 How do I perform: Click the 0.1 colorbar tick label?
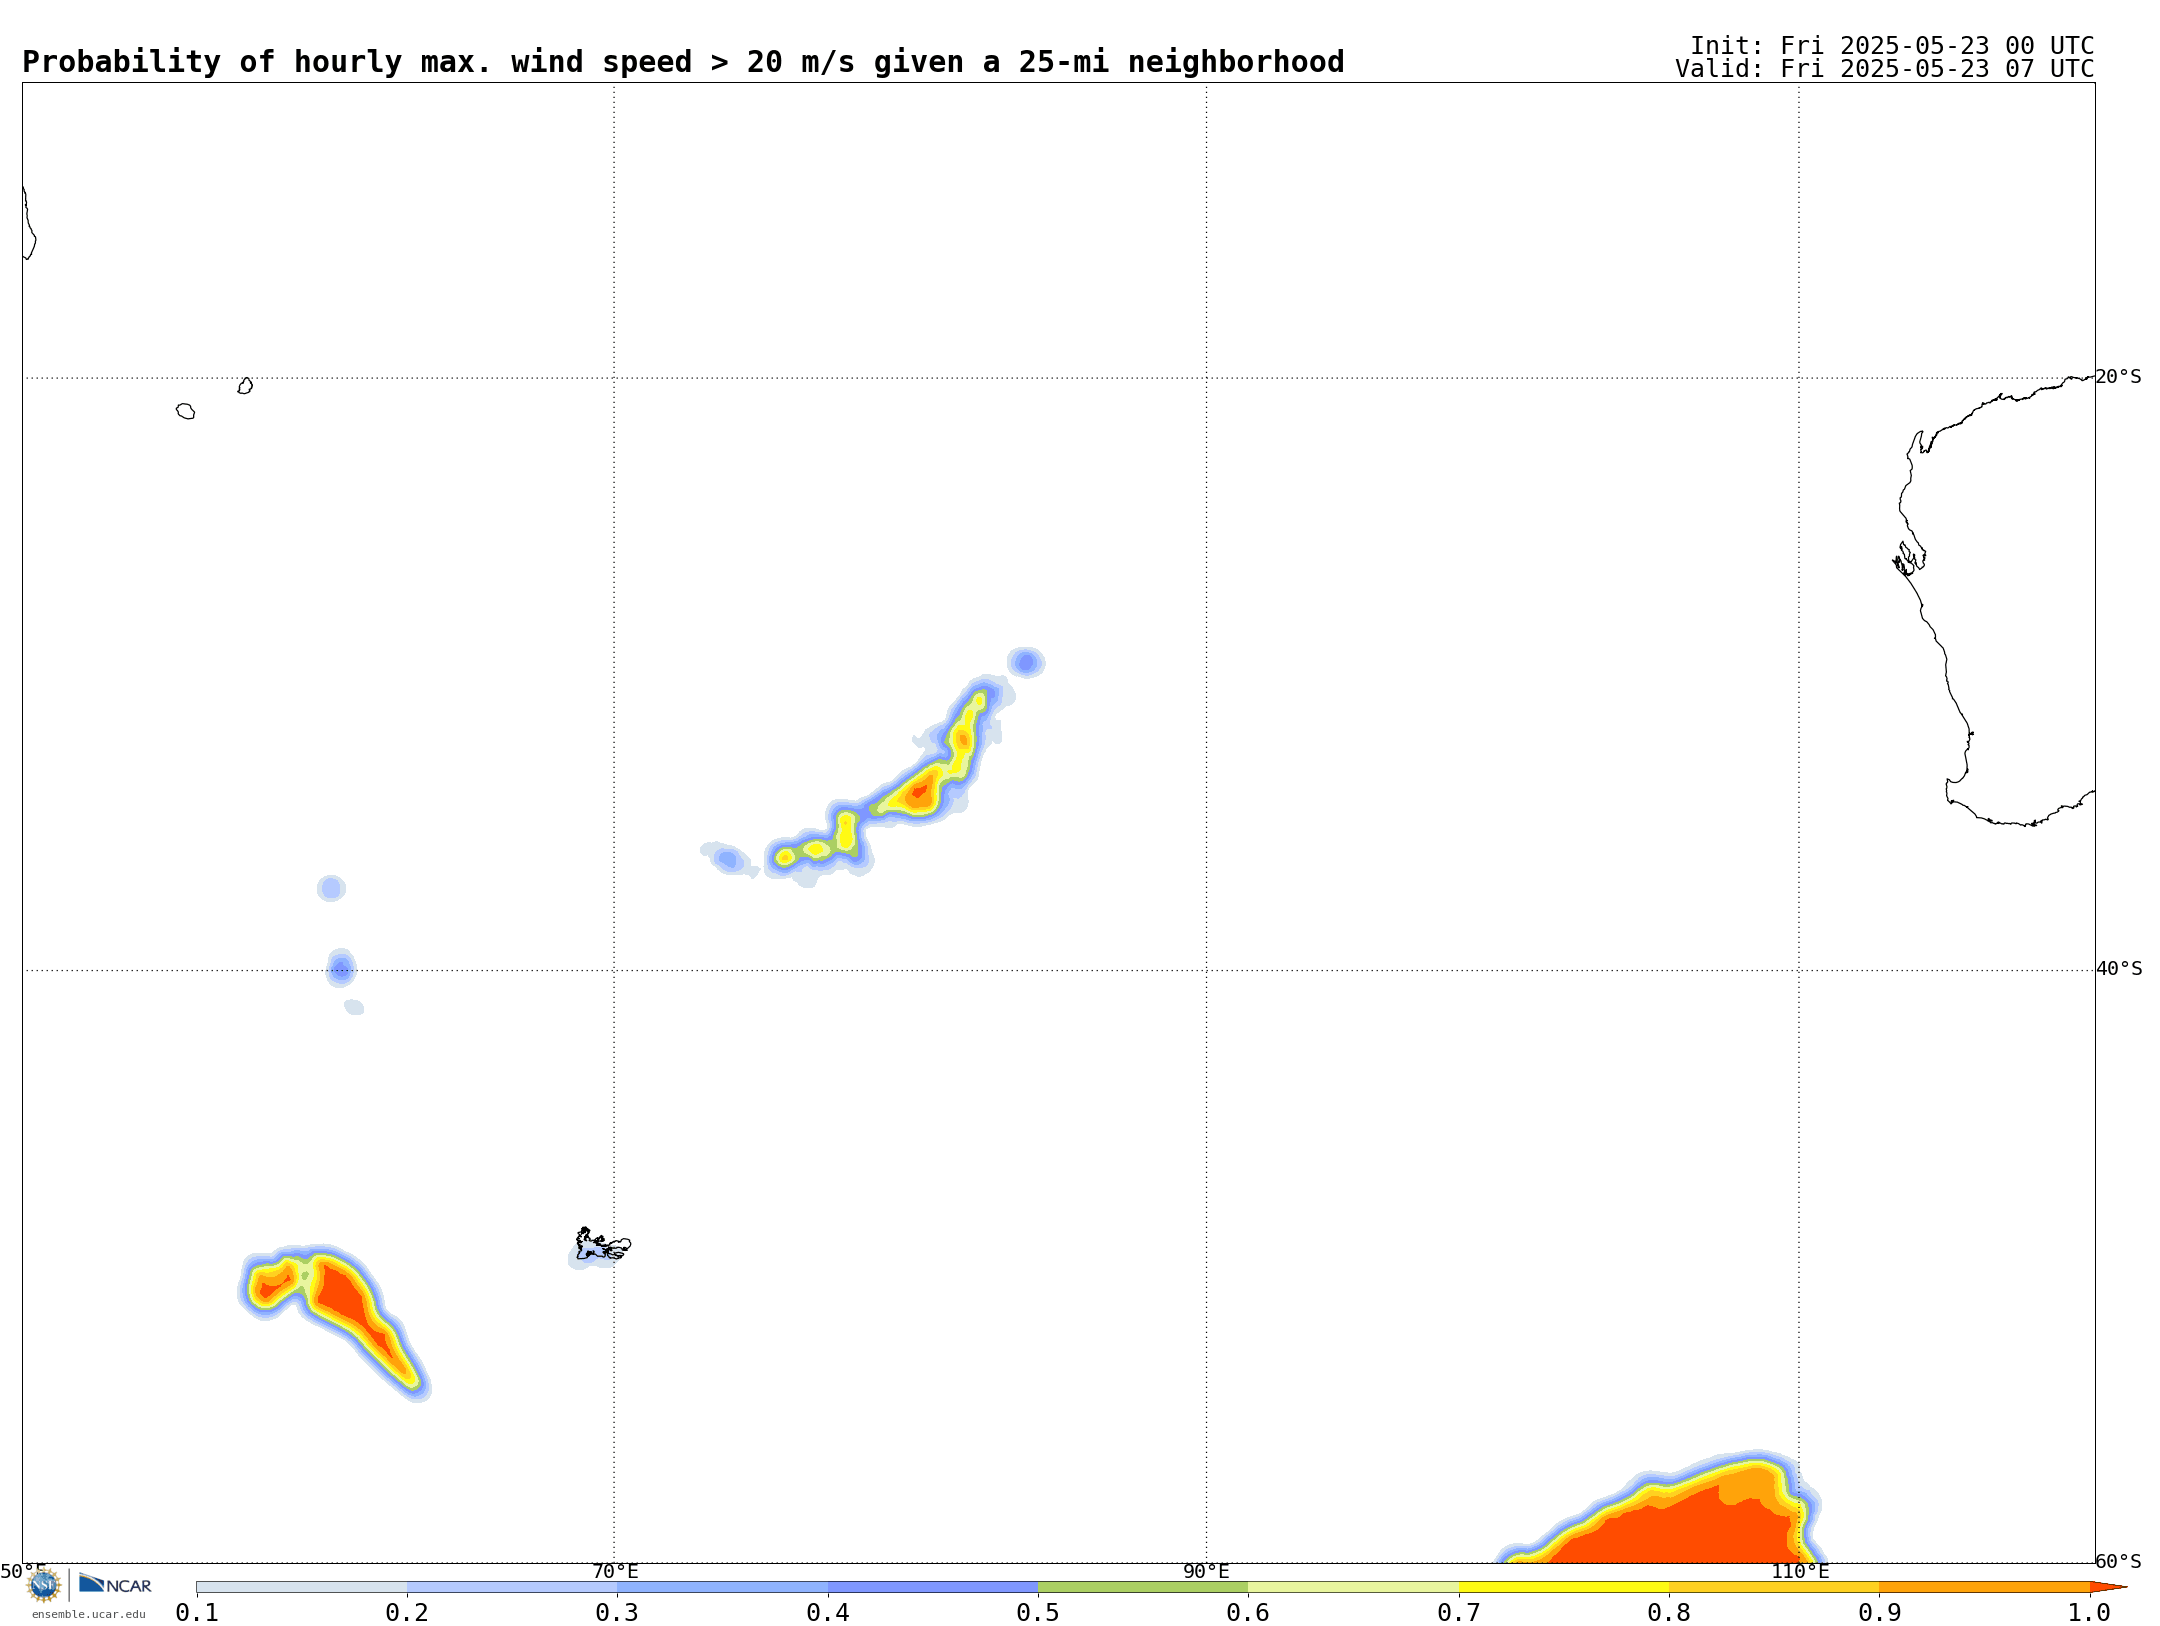click(197, 1613)
